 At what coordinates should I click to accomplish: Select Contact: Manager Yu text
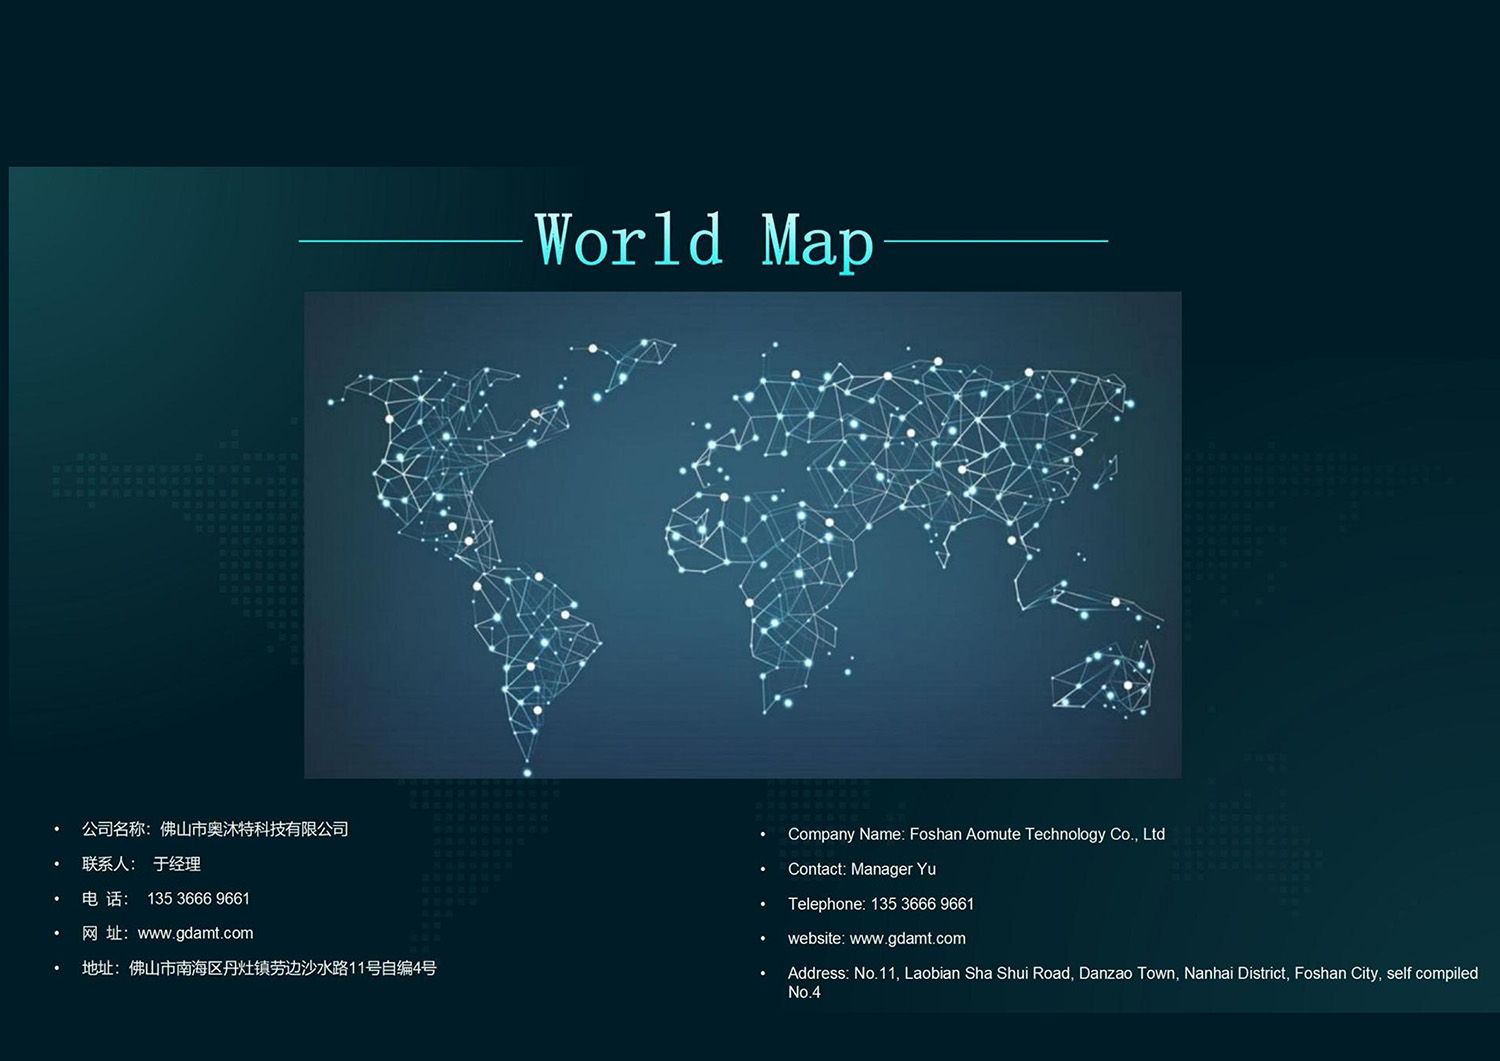(862, 869)
